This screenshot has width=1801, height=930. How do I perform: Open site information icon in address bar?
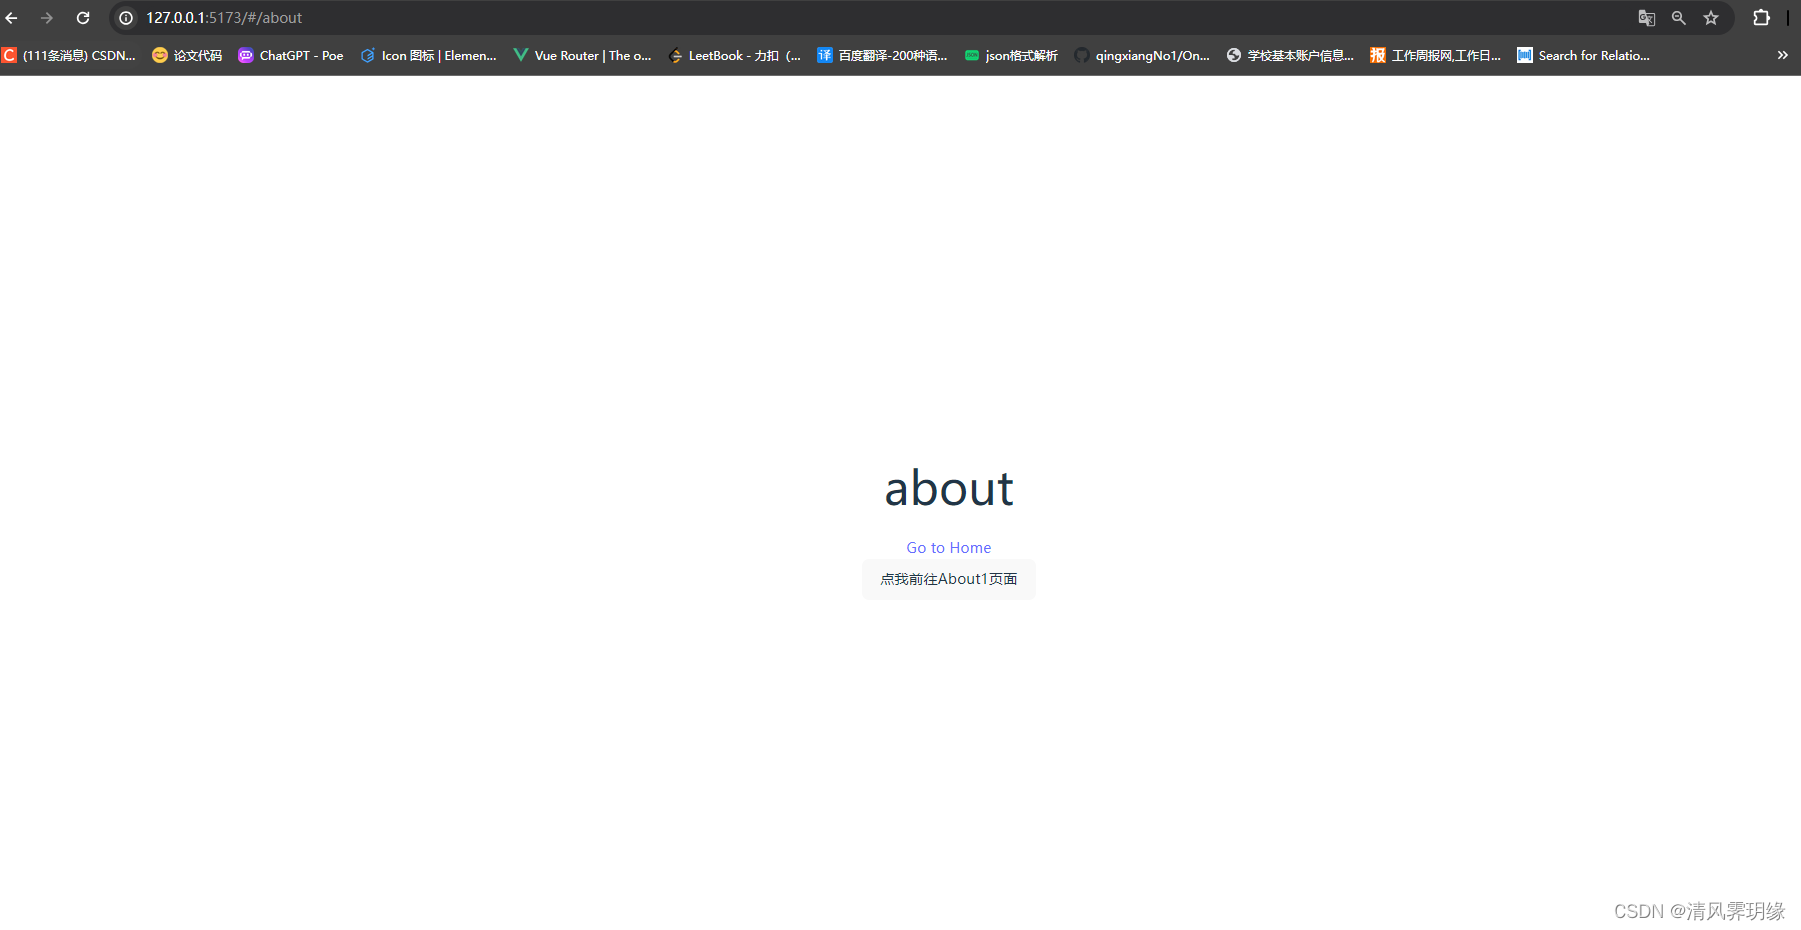126,18
